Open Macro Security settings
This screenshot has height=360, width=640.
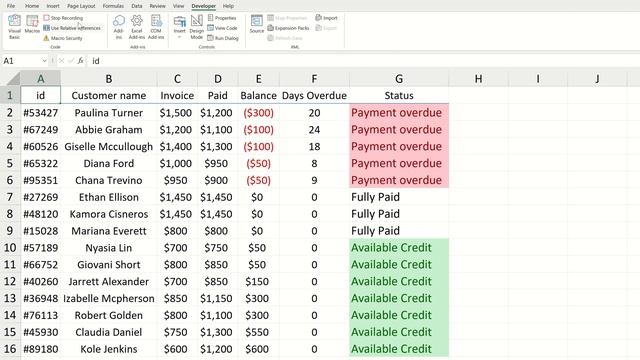pos(63,38)
